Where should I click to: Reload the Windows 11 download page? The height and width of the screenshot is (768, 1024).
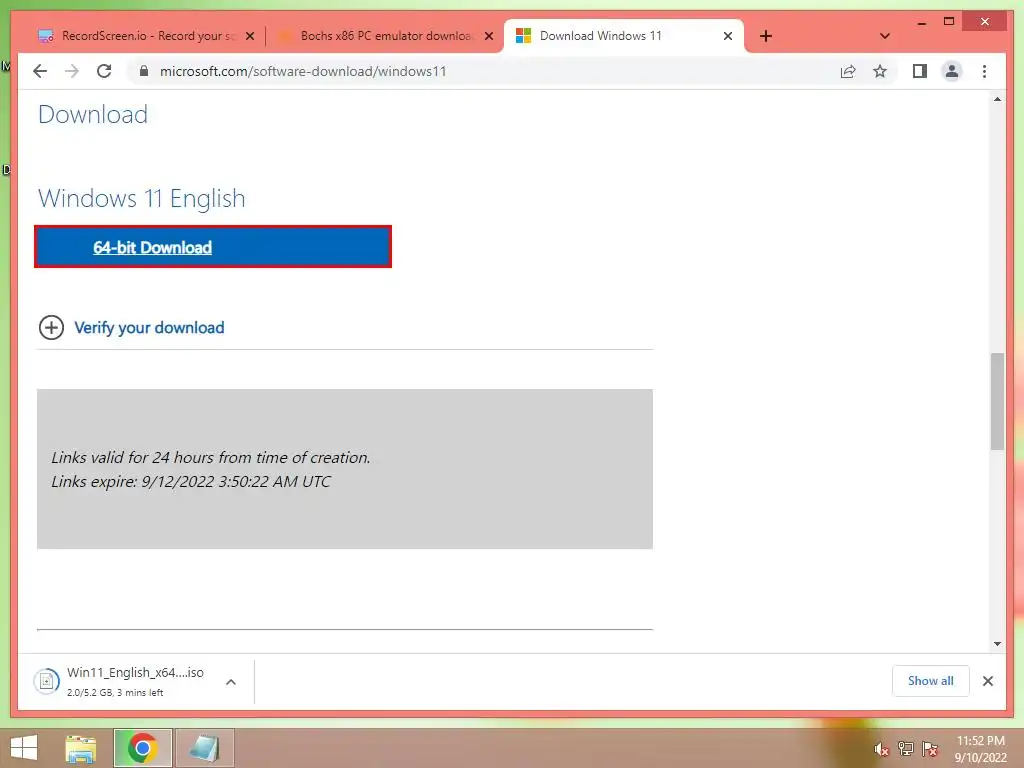point(104,71)
